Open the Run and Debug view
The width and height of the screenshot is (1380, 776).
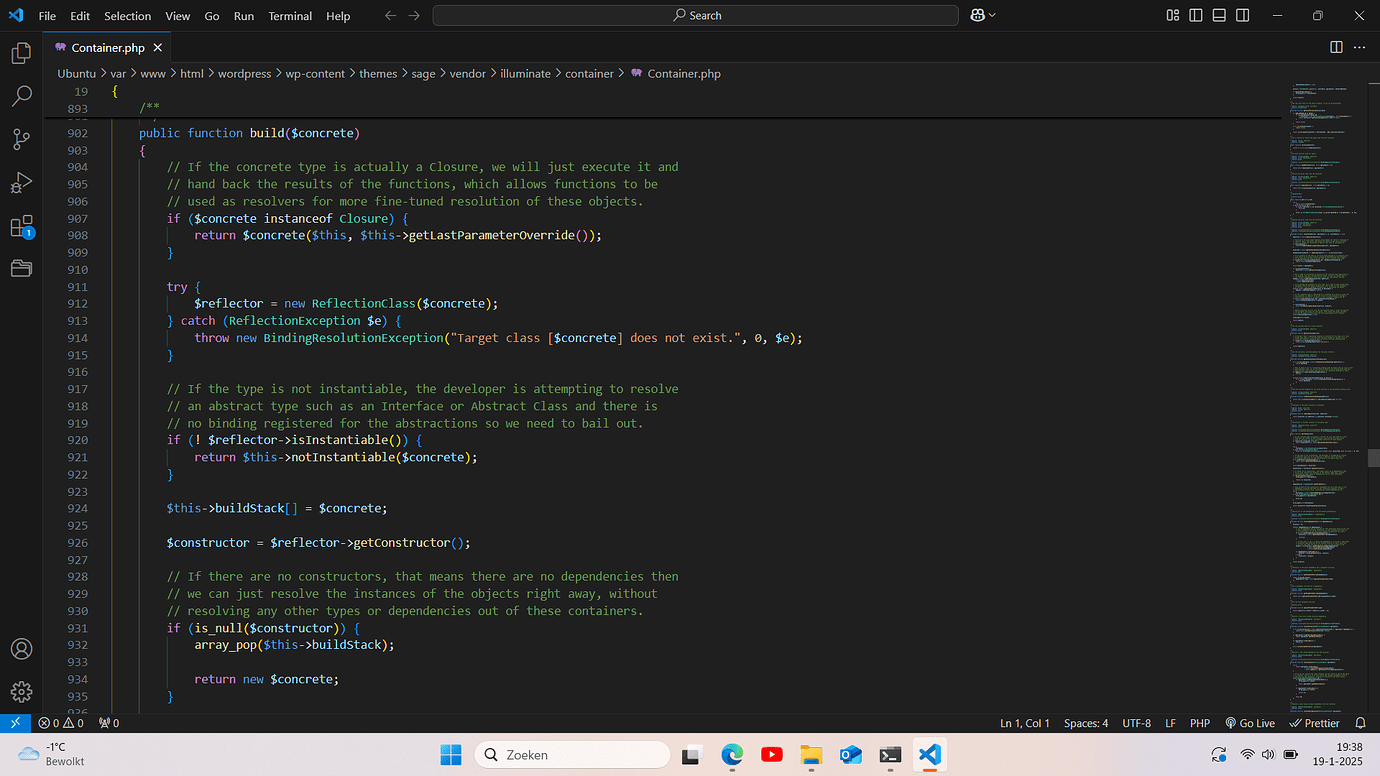point(21,183)
